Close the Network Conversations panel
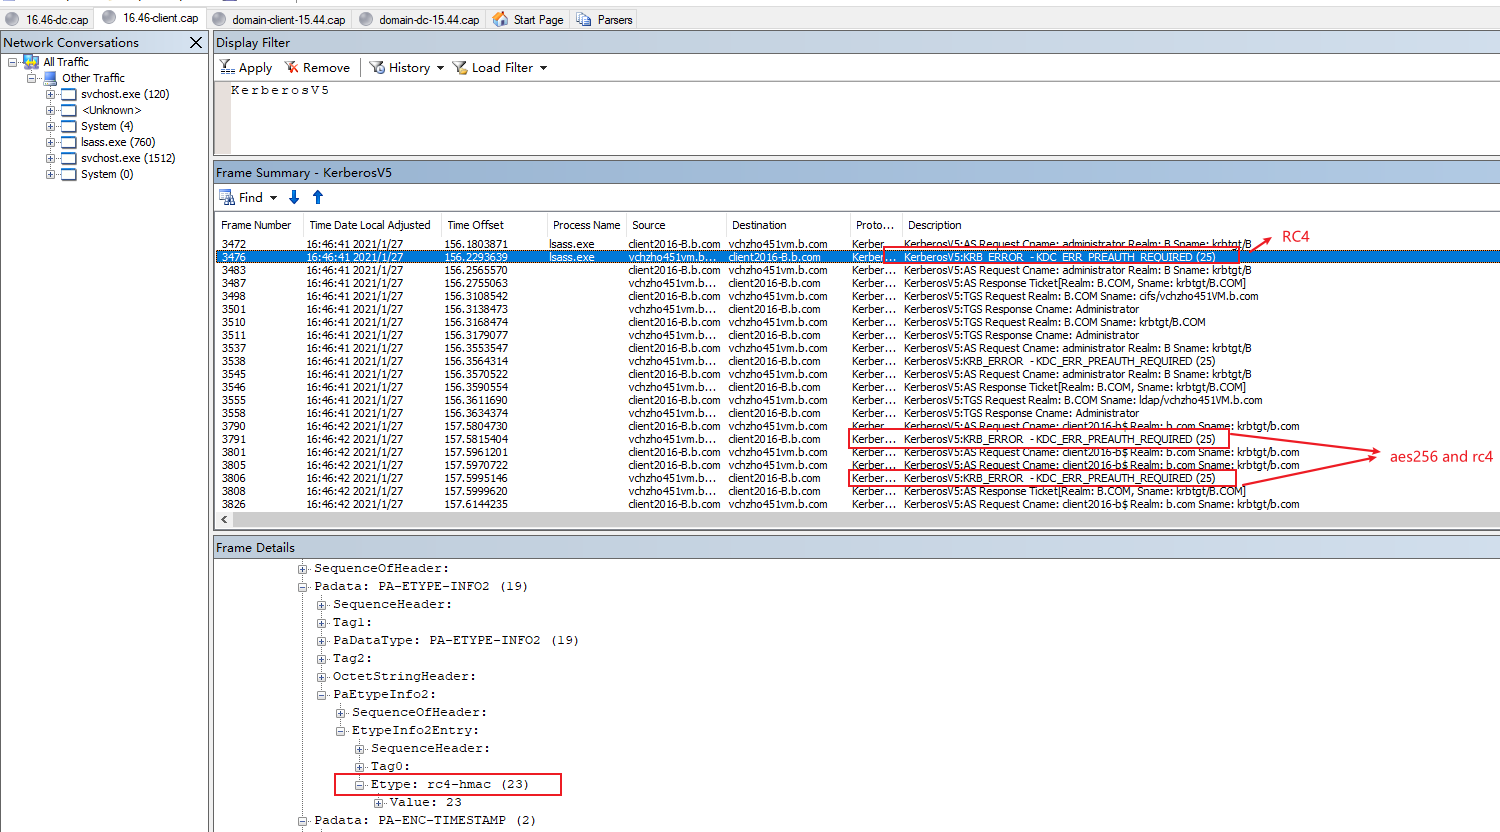Screen dimensions: 1500x832 coord(196,42)
